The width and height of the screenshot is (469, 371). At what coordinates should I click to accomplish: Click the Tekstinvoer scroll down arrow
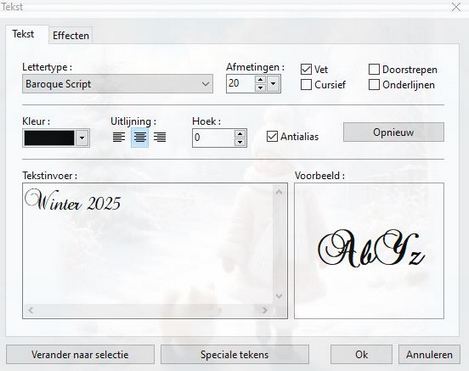point(279,296)
